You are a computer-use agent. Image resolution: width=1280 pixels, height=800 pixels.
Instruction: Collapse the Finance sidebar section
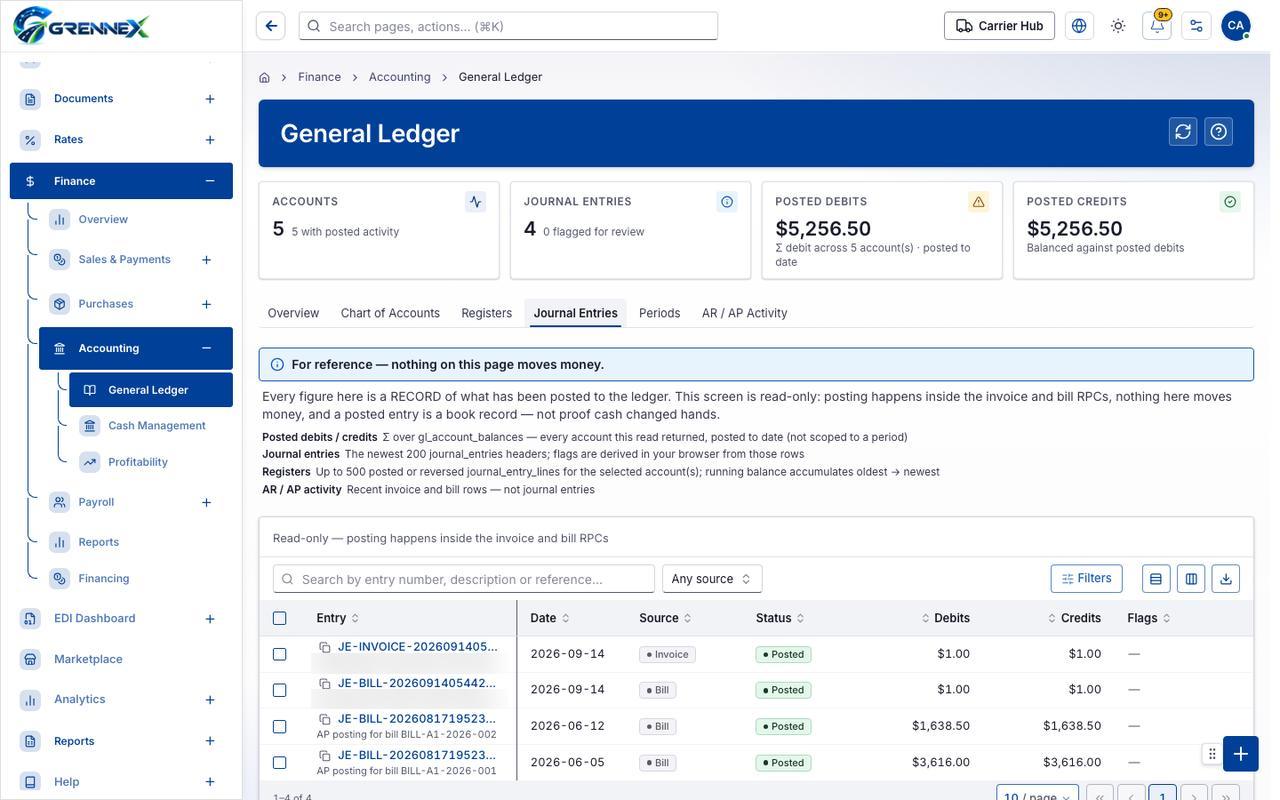(x=210, y=181)
